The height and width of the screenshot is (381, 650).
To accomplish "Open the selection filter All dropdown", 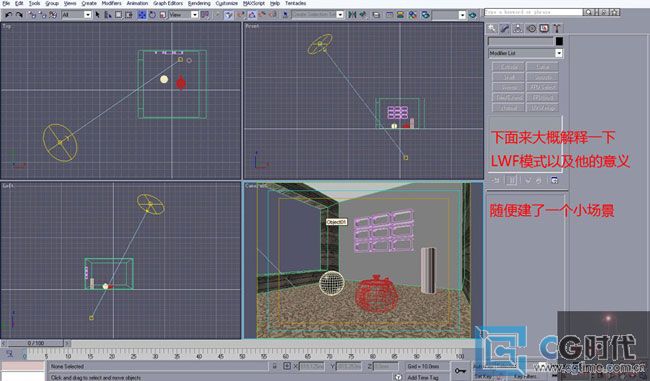I will [87, 15].
